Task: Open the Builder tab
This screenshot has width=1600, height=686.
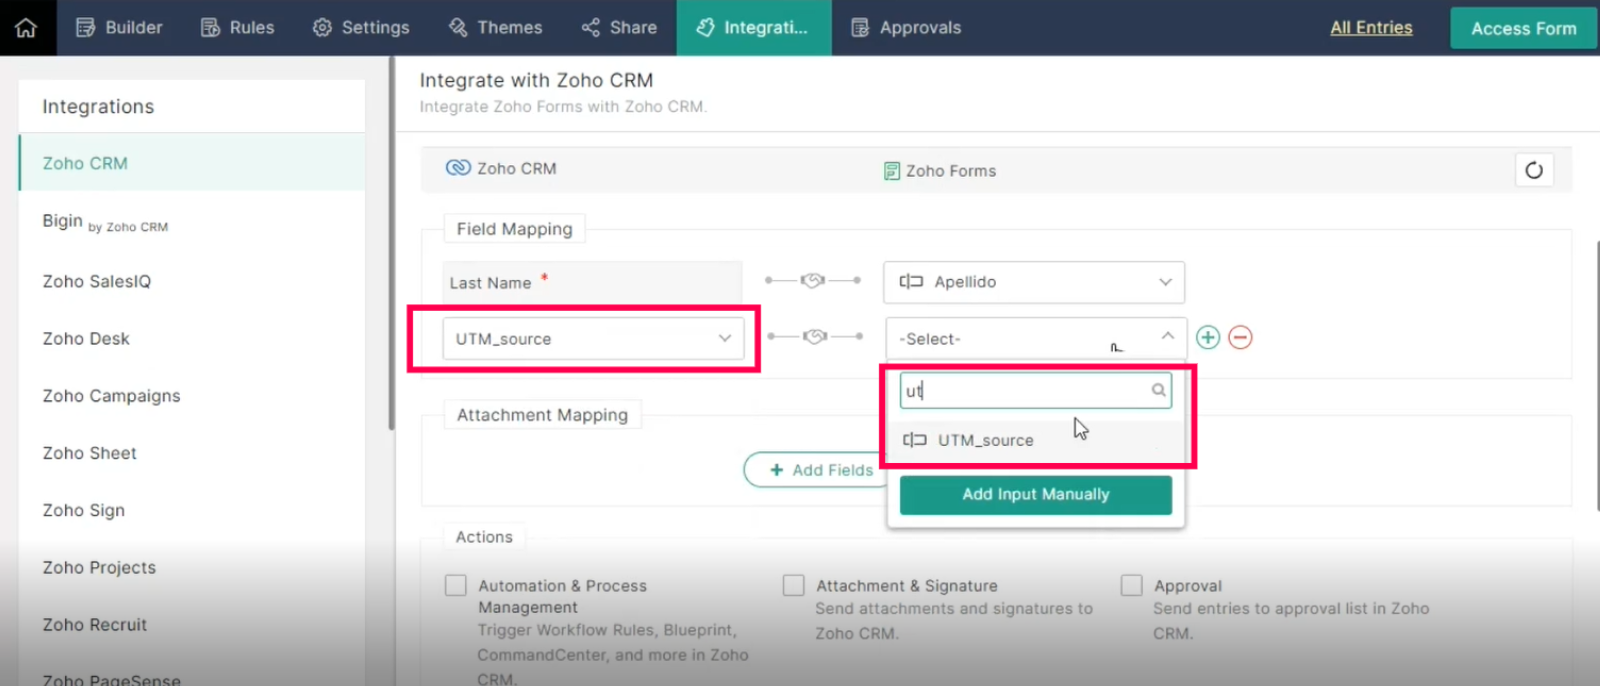Action: pyautogui.click(x=119, y=28)
